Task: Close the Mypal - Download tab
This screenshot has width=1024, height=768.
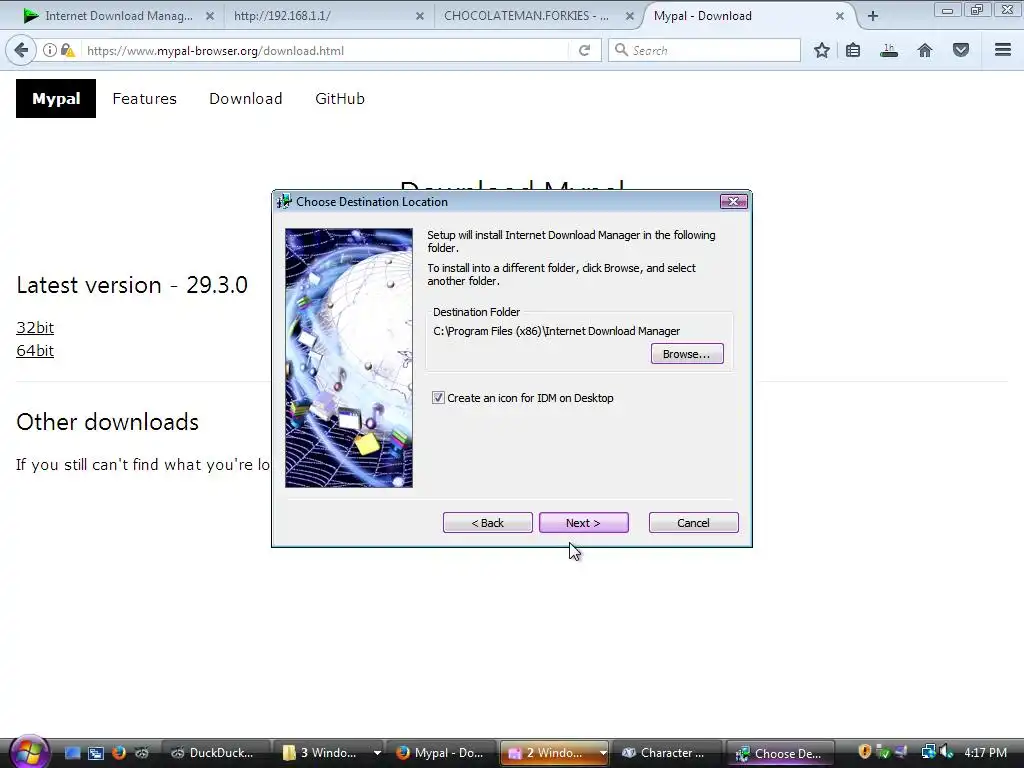Action: (840, 16)
